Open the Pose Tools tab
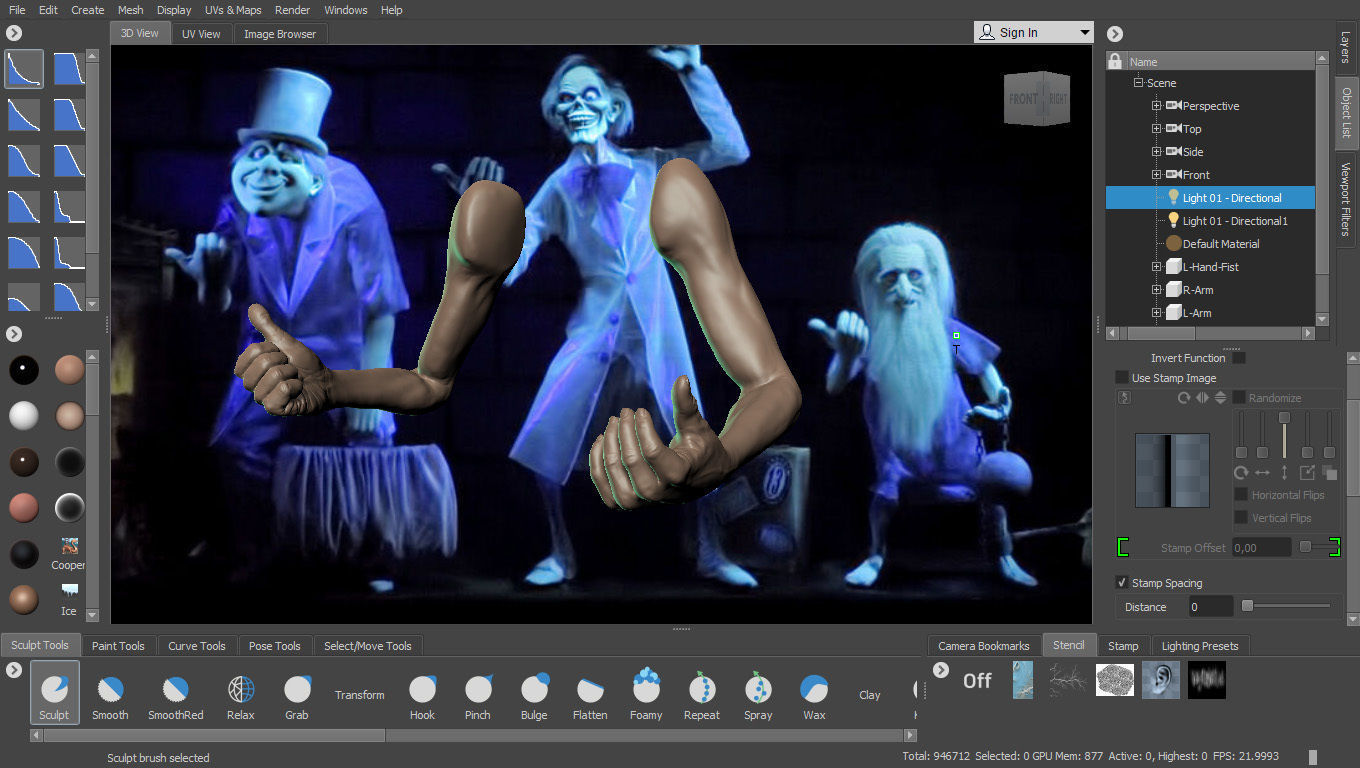1360x768 pixels. [x=275, y=646]
